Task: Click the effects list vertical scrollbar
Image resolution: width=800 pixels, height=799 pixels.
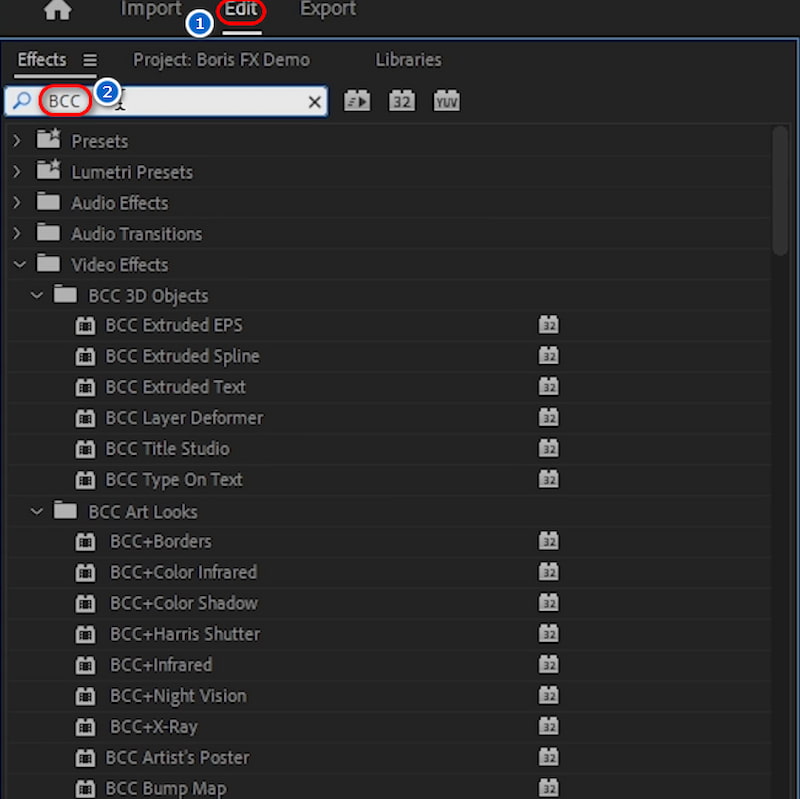Action: (x=780, y=190)
